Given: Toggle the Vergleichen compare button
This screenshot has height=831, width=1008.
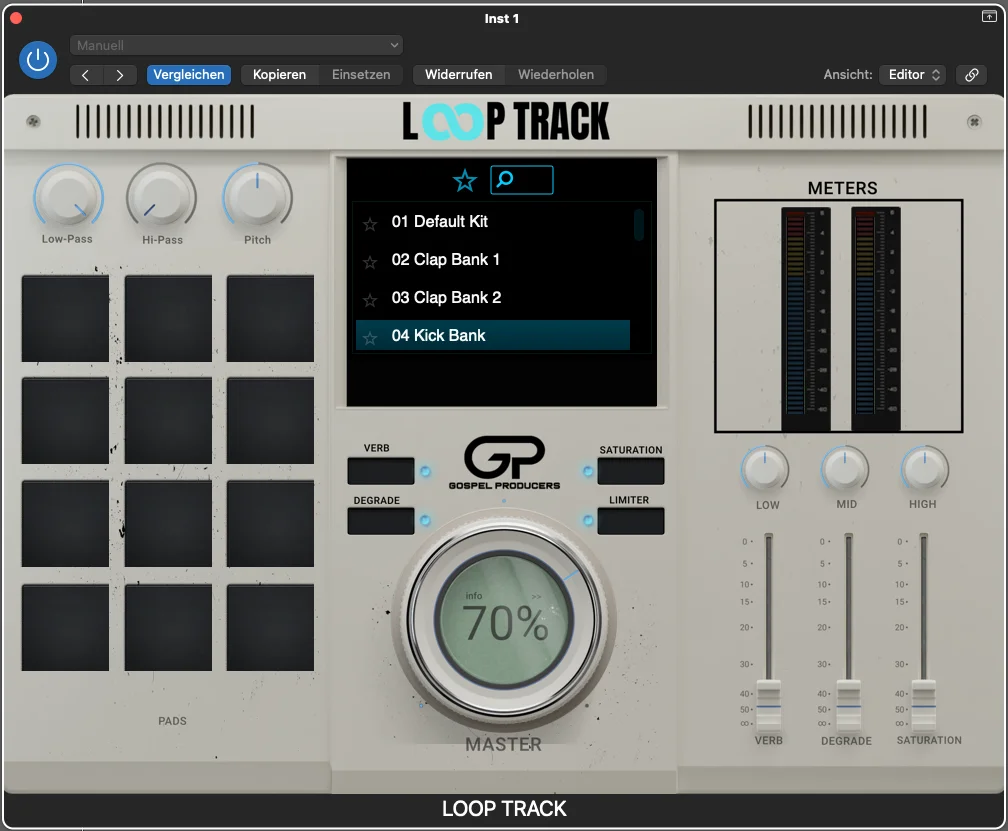Looking at the screenshot, I should [188, 75].
